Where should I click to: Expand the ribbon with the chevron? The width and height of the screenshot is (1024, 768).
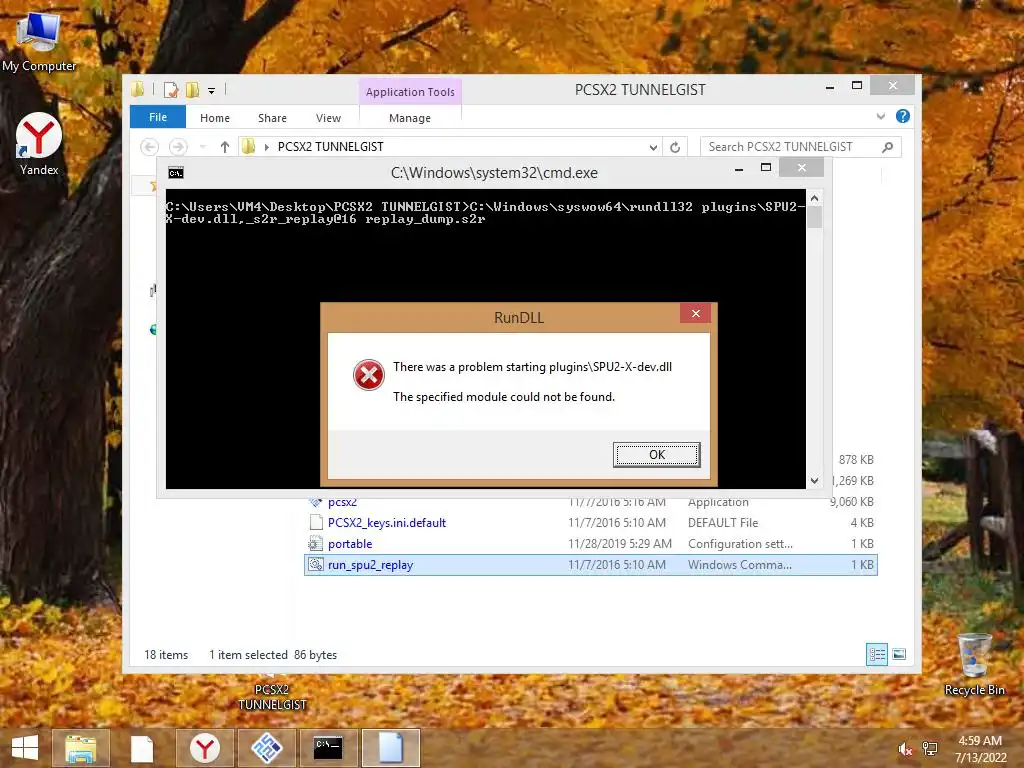click(880, 116)
